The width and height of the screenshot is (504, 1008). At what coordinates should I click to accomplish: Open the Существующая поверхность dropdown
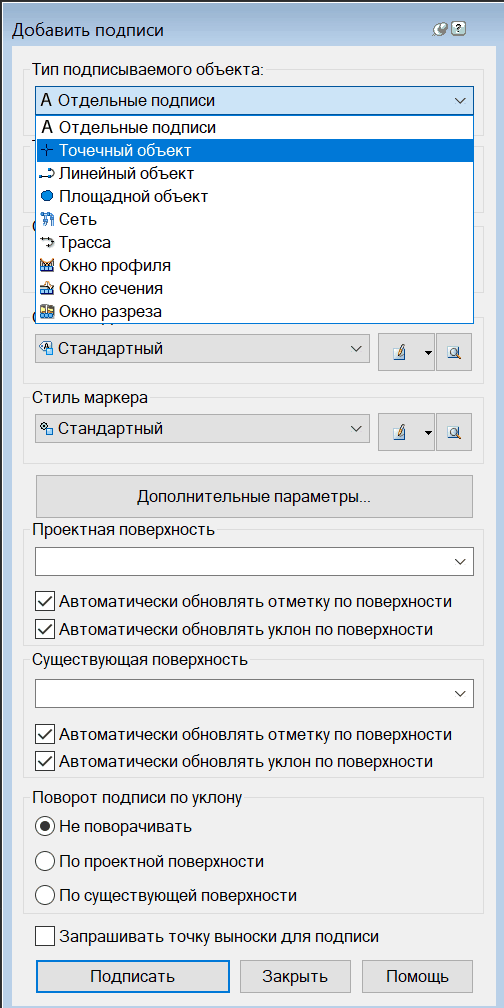(255, 694)
